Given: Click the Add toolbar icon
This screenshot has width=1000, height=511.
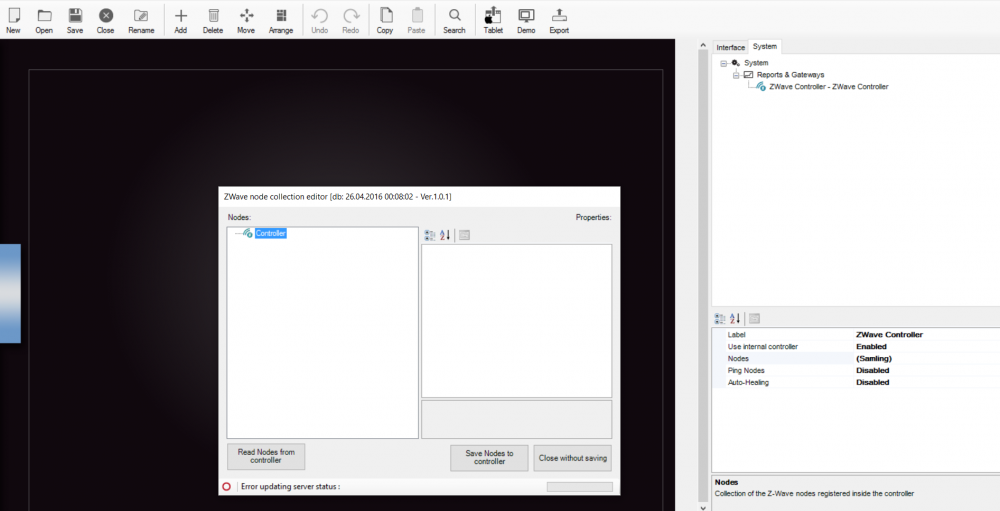Looking at the screenshot, I should [180, 19].
